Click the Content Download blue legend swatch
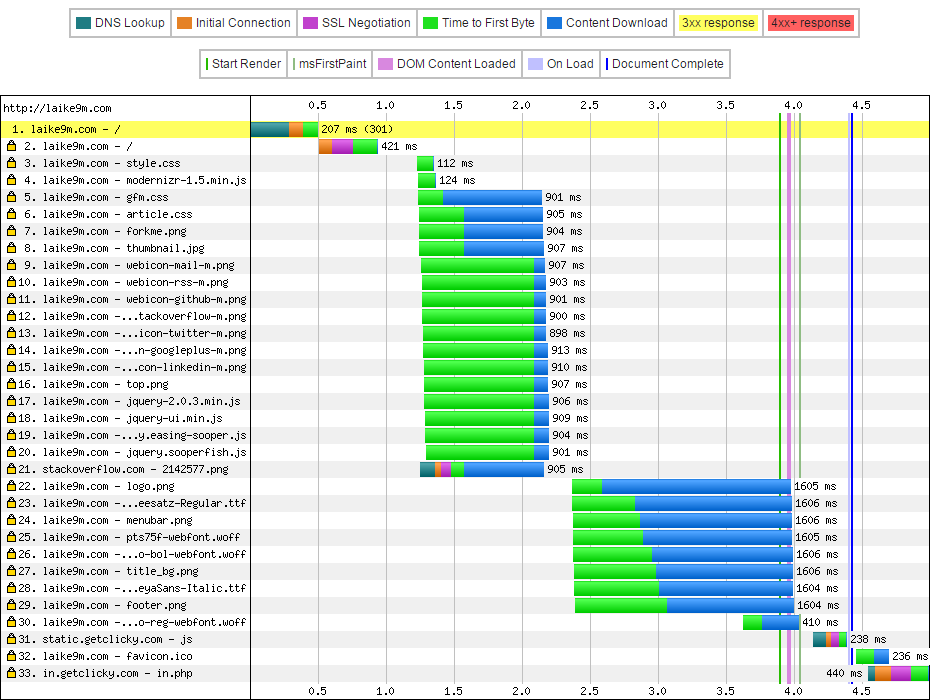The image size is (930, 700). click(554, 23)
